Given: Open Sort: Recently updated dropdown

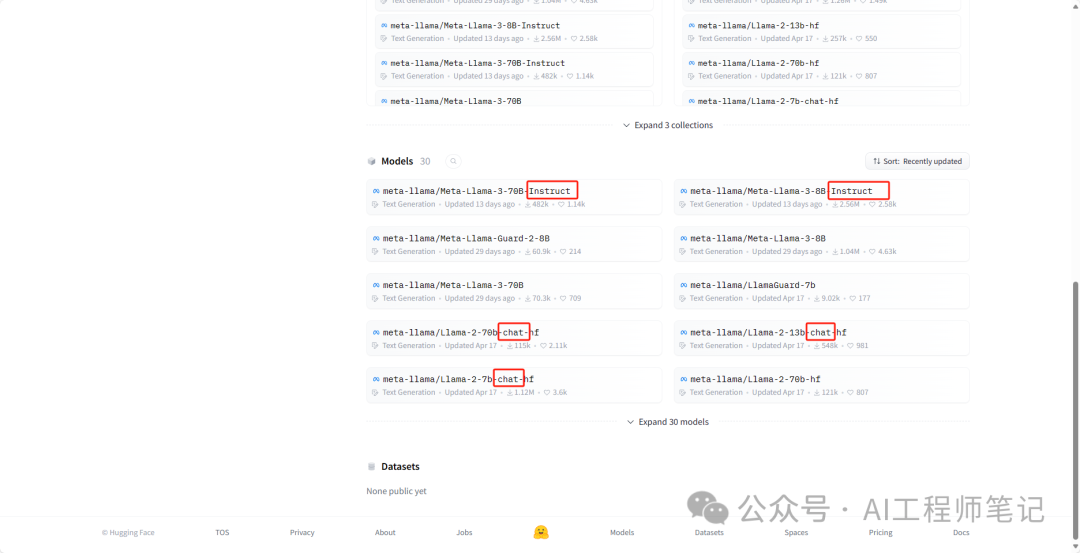Looking at the screenshot, I should (917, 161).
